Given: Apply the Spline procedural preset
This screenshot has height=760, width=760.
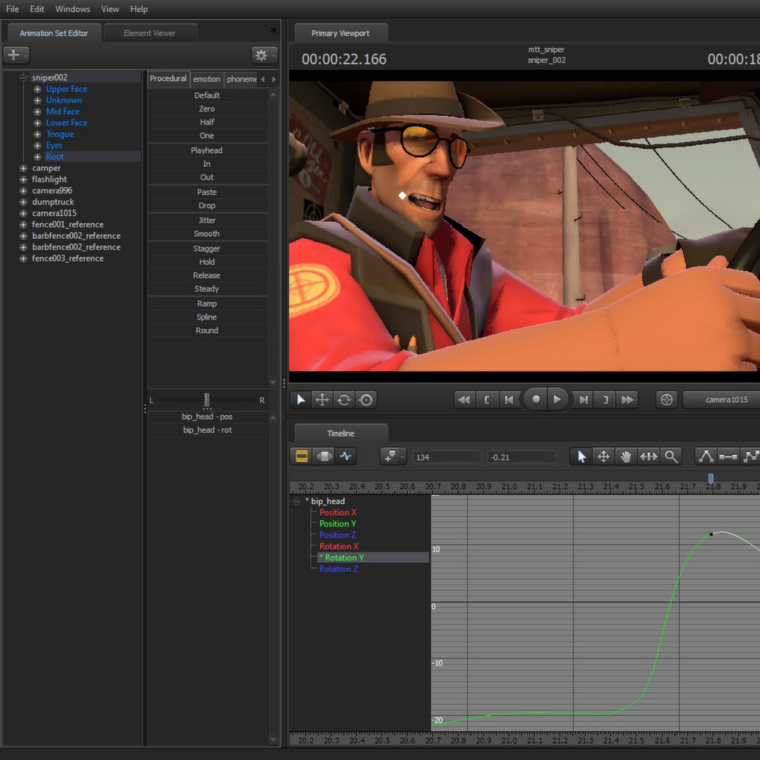Looking at the screenshot, I should tap(207, 317).
